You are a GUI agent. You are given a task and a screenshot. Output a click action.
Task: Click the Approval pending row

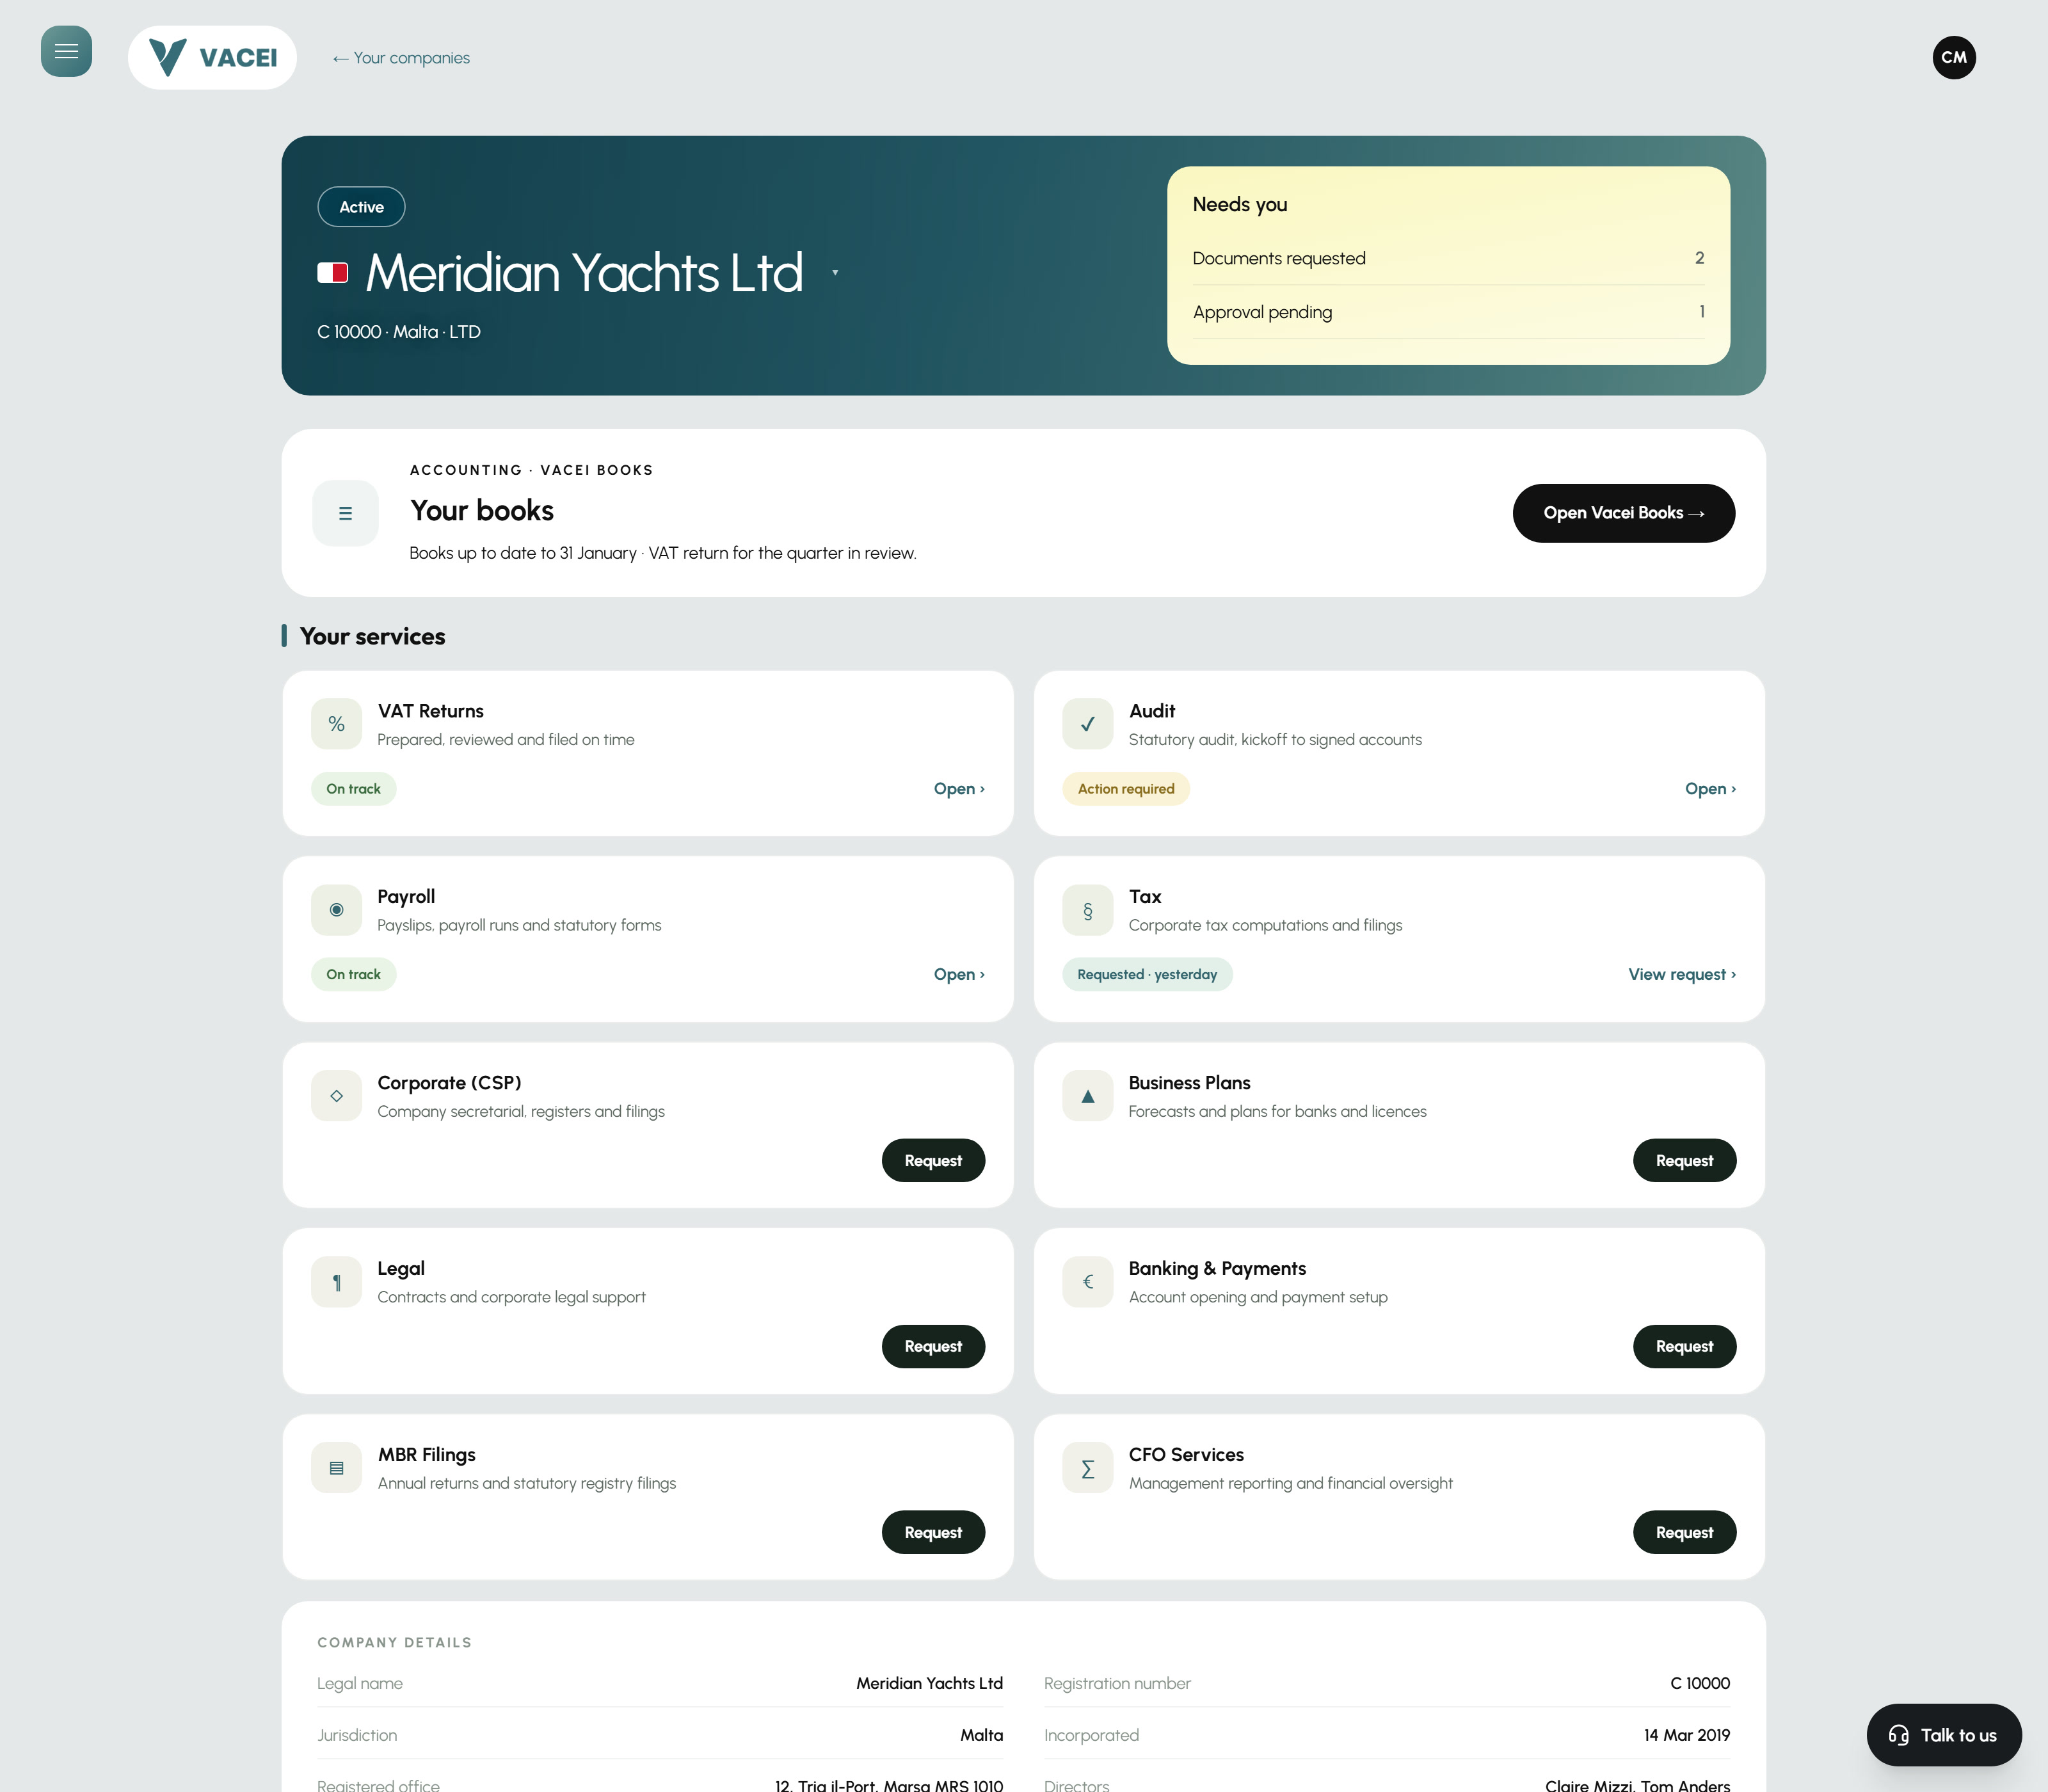click(x=1448, y=312)
